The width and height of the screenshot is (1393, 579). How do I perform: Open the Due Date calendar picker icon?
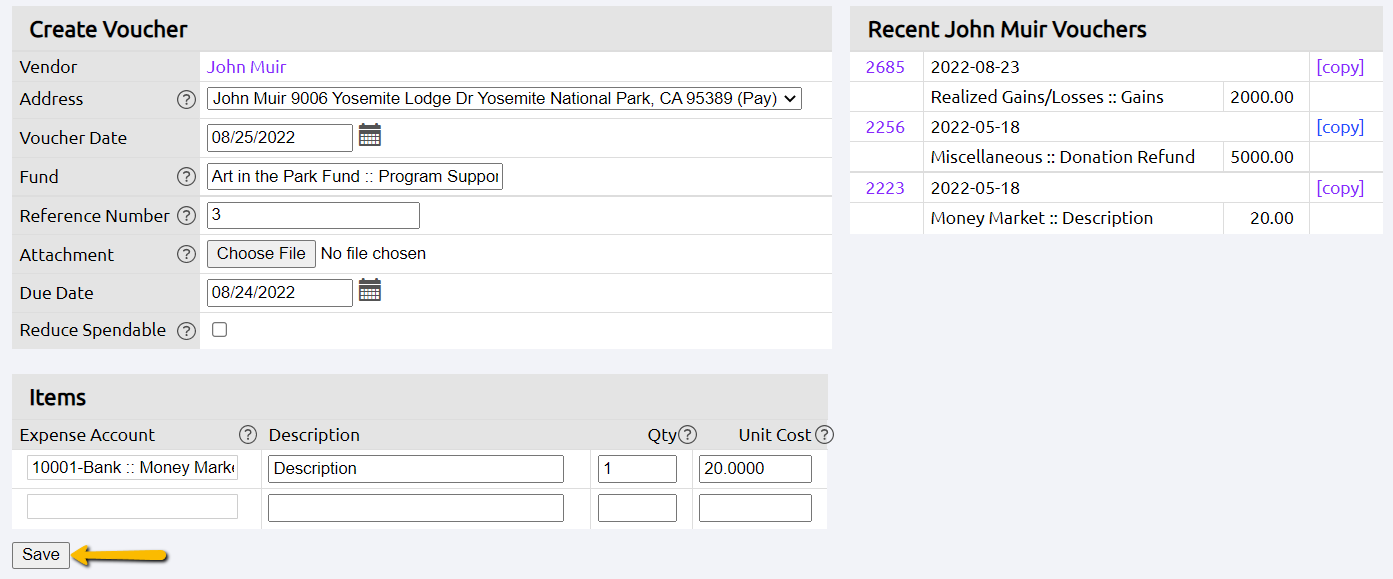point(370,291)
